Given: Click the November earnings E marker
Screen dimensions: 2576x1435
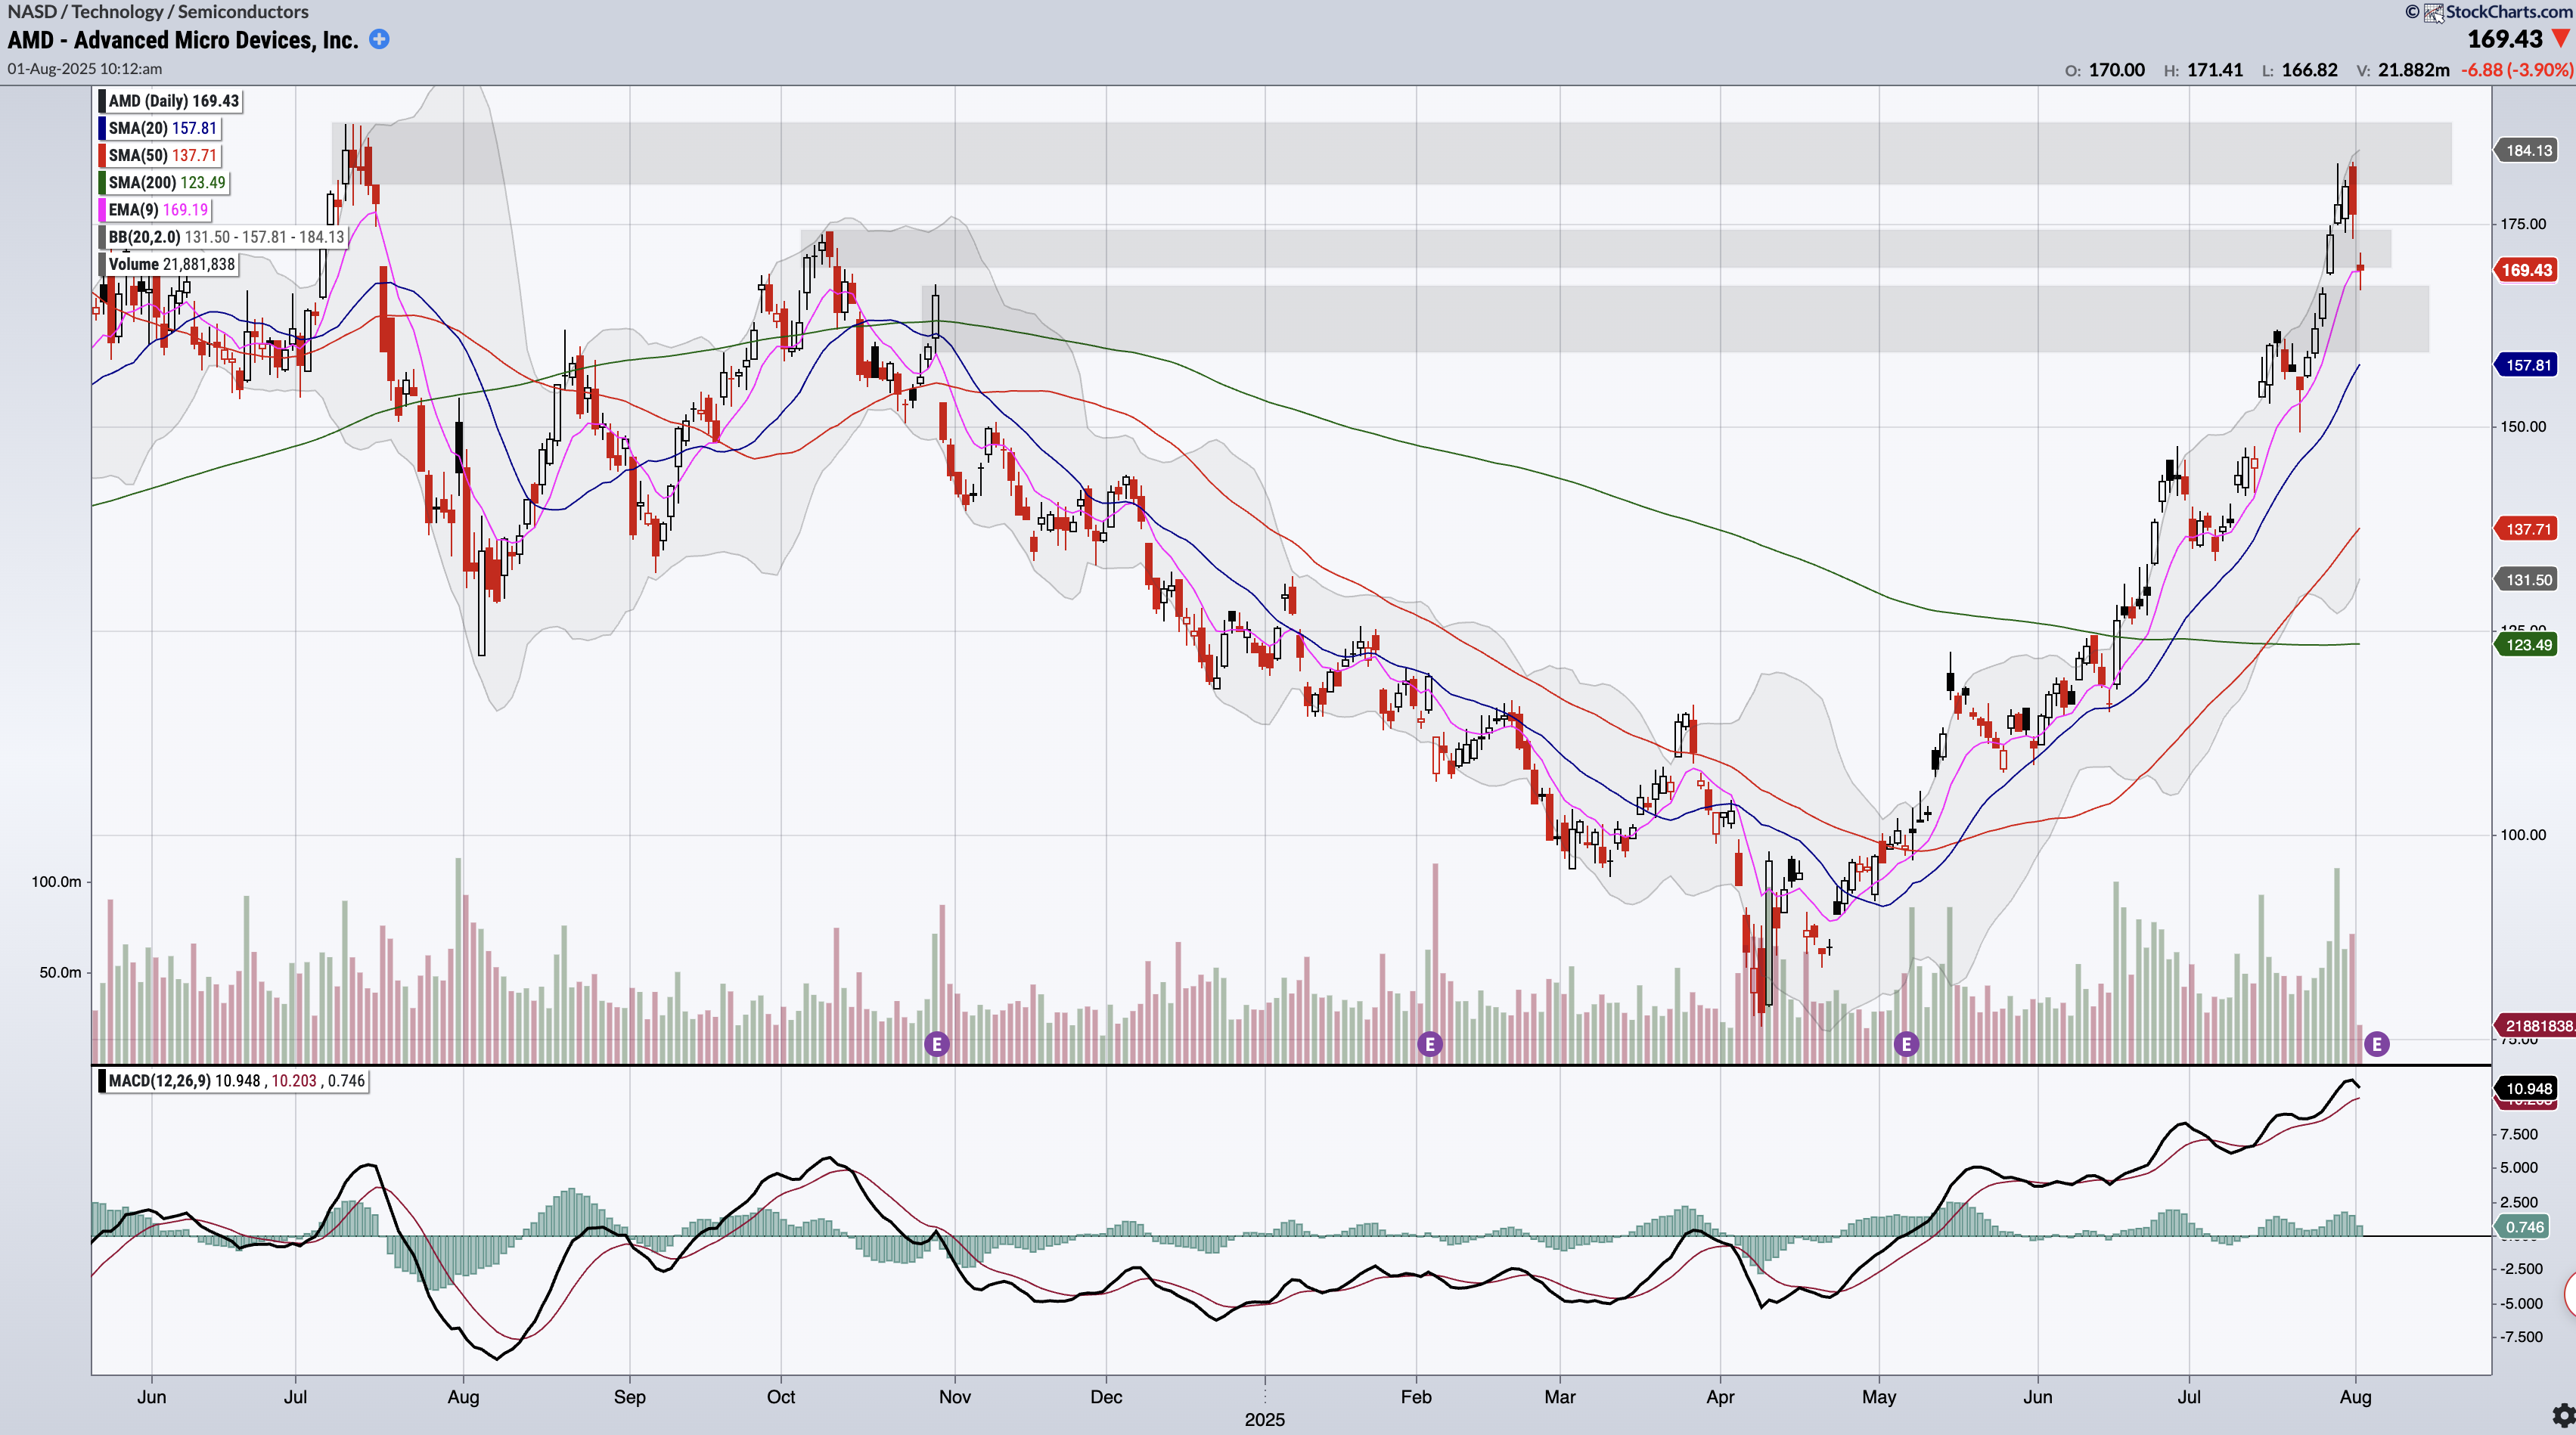Looking at the screenshot, I should (937, 1044).
